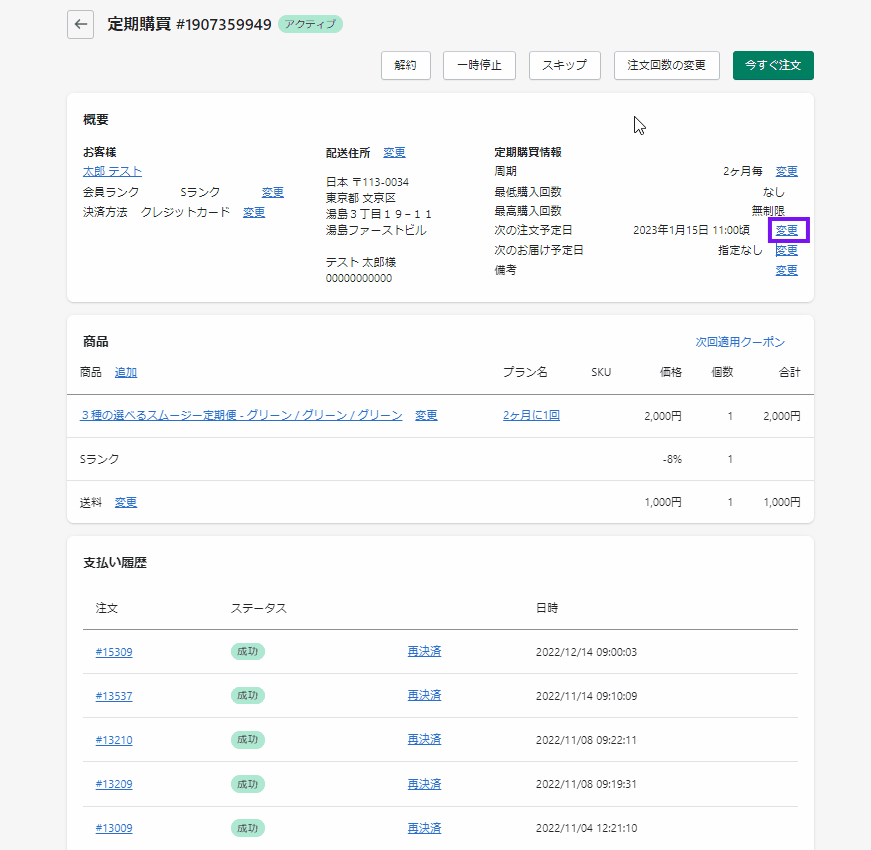Click the back arrow icon

pyautogui.click(x=81, y=24)
